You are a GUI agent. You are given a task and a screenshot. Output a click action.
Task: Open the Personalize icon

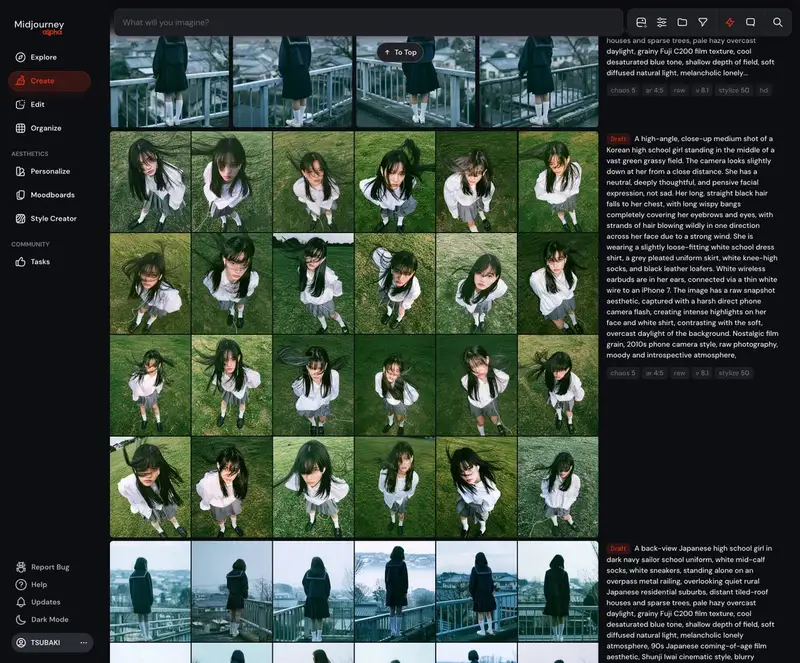(20, 171)
